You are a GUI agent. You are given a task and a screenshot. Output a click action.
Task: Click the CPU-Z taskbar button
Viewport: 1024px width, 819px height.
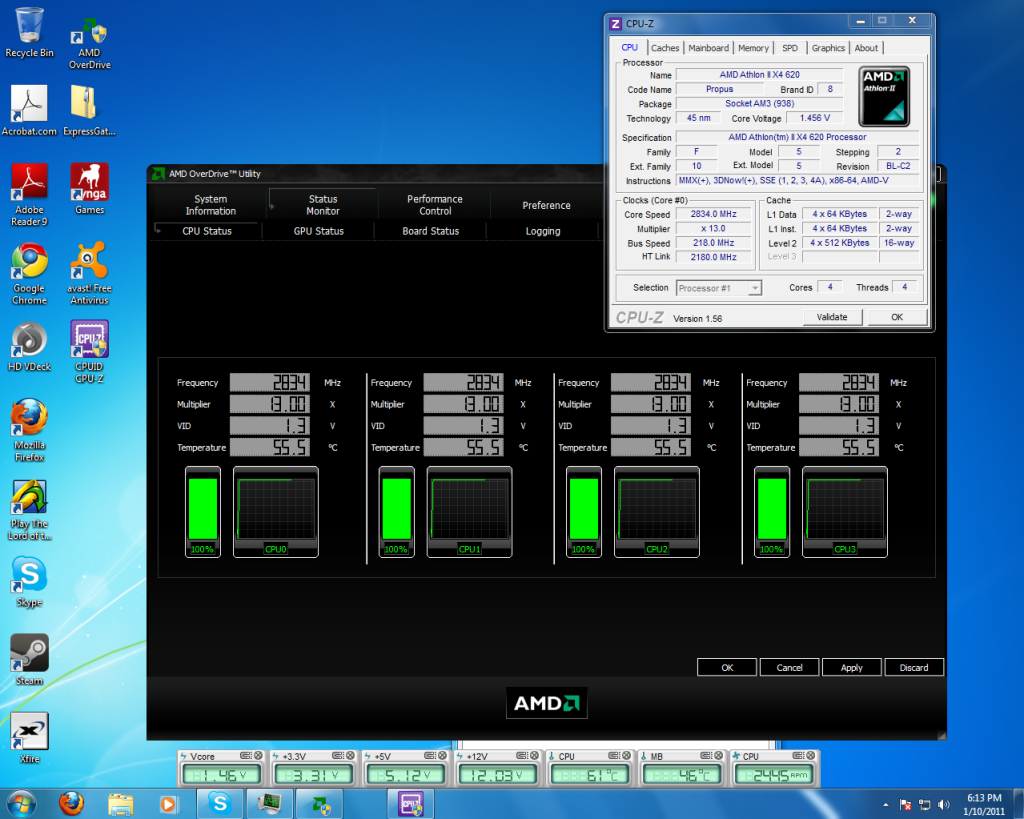pos(411,804)
